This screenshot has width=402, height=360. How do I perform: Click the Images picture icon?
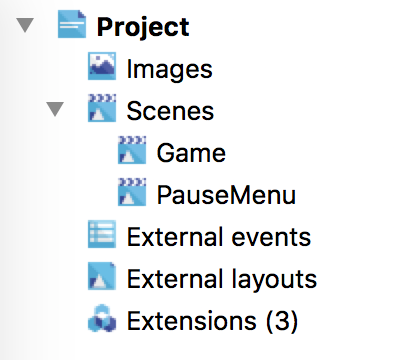[102, 66]
